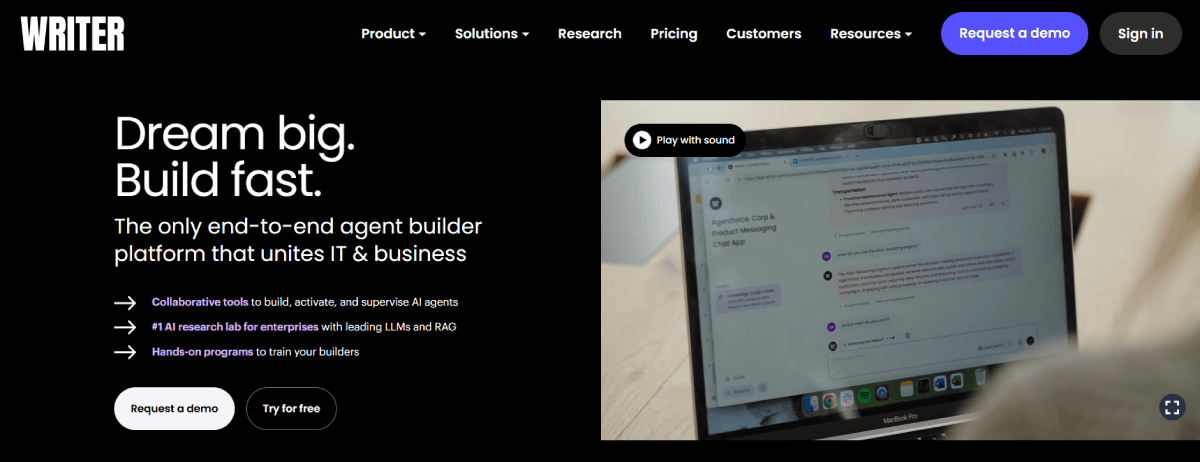The image size is (1200, 462).
Task: Open the Collaborative tools link
Action: tap(200, 302)
